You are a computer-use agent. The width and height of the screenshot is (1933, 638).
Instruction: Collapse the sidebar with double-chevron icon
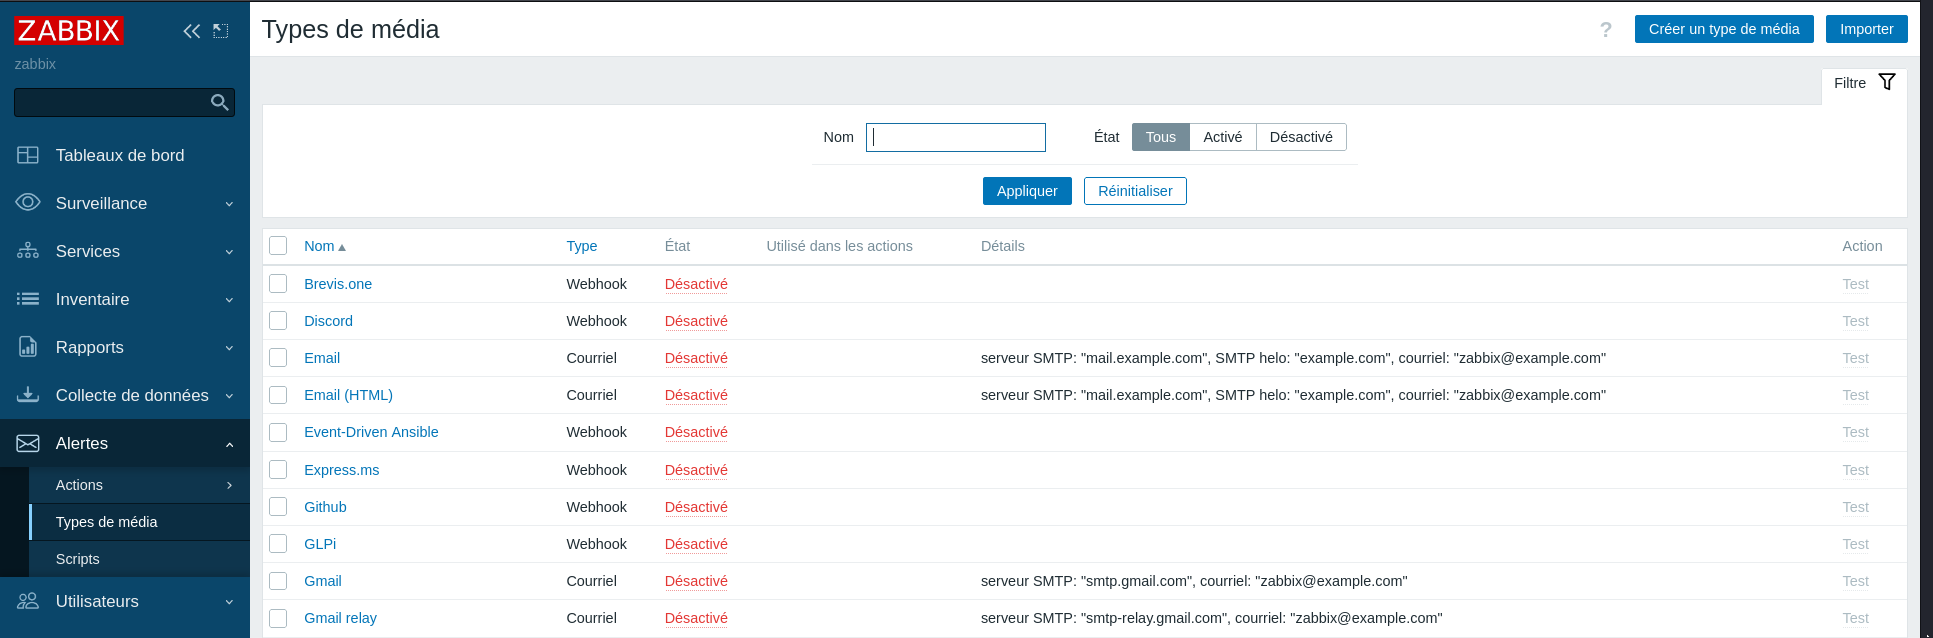click(191, 31)
